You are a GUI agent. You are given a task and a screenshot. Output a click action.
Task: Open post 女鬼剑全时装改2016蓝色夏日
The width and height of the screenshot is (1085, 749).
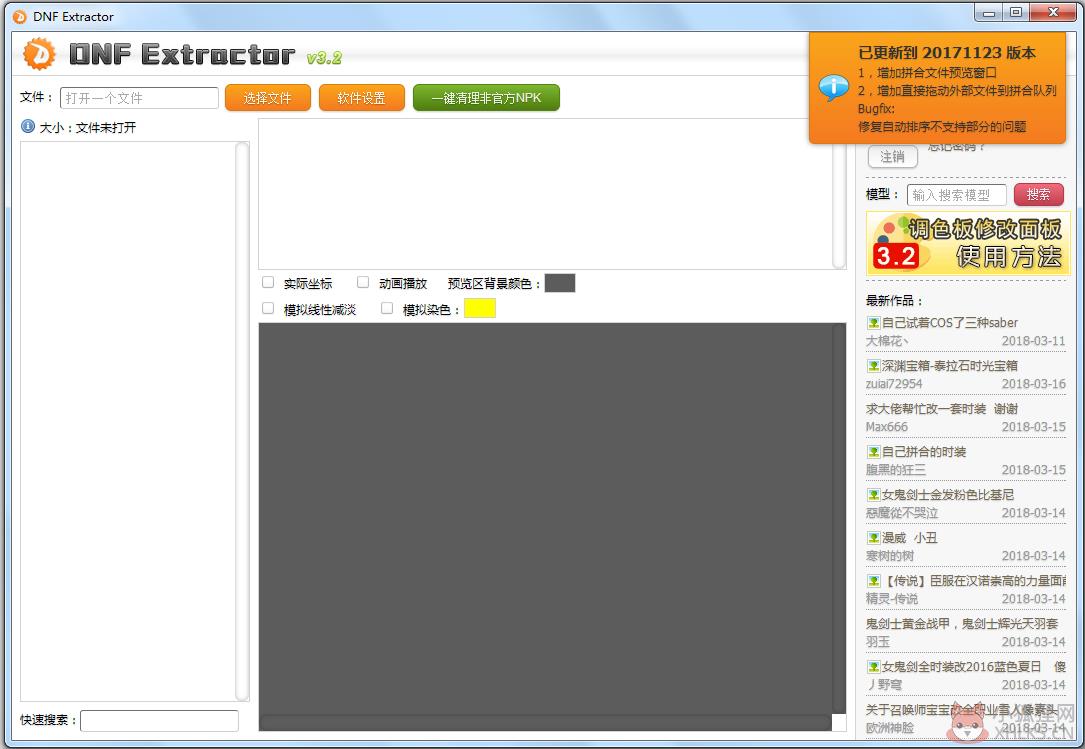974,666
